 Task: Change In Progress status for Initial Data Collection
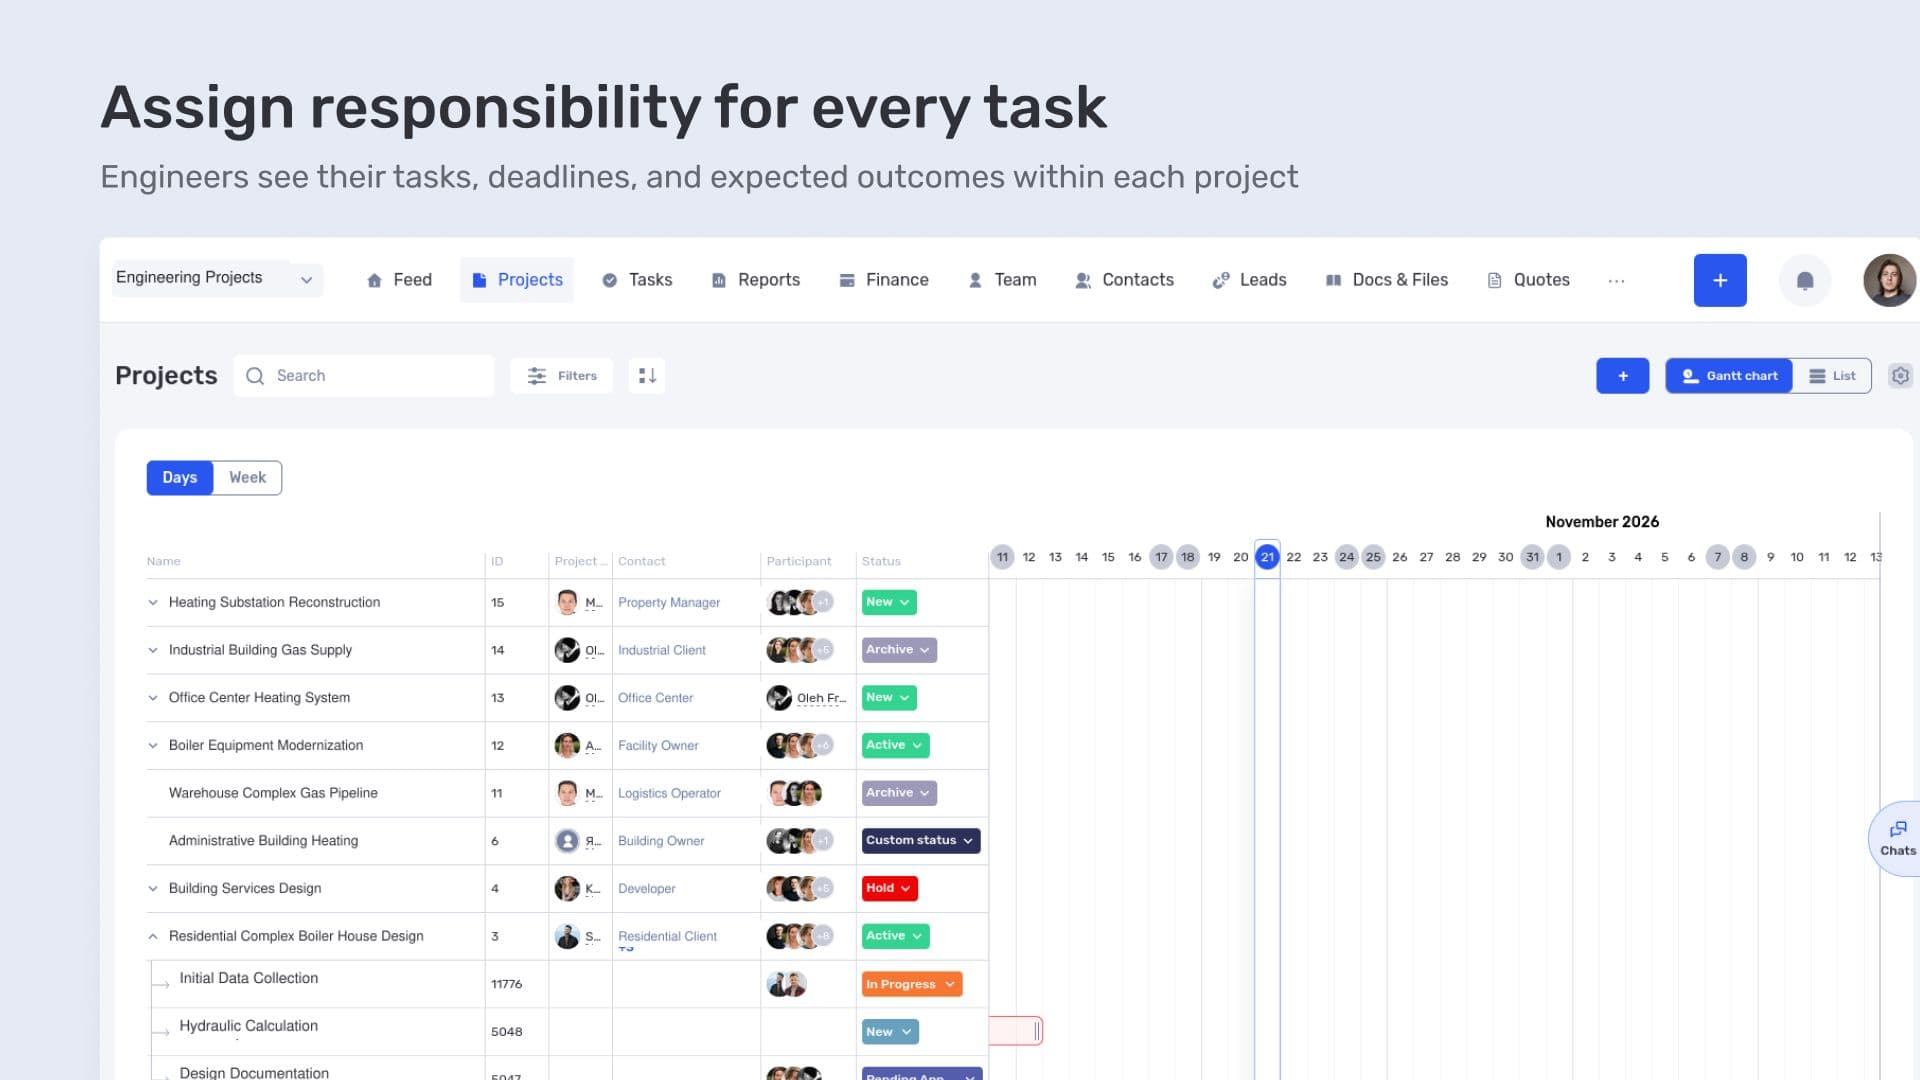(x=911, y=984)
